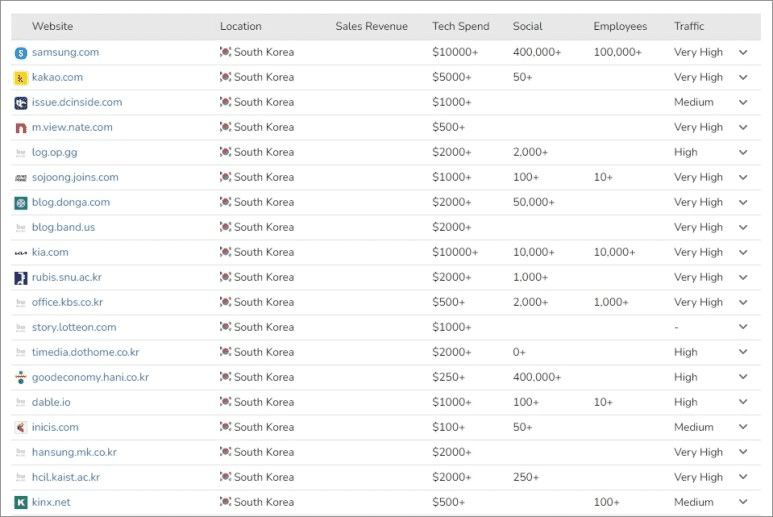Sort by the Website column header
The image size is (773, 517).
point(52,26)
